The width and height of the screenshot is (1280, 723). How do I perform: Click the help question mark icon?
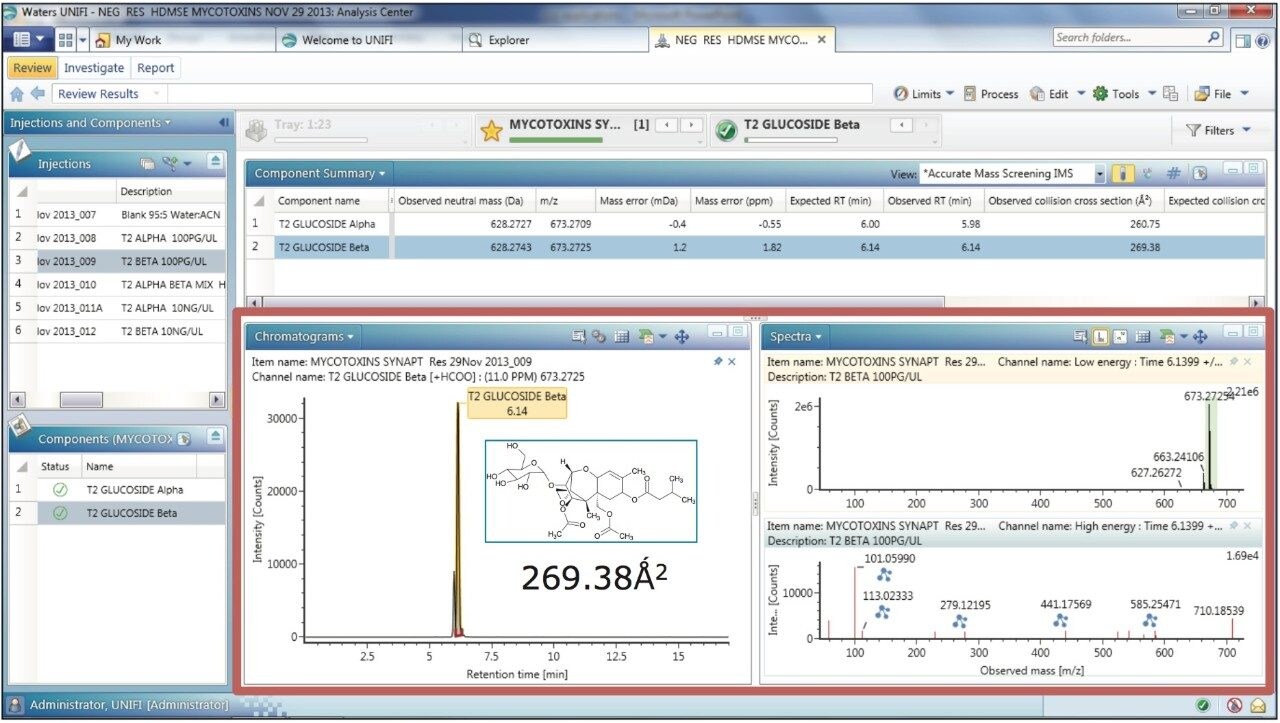coord(1262,40)
